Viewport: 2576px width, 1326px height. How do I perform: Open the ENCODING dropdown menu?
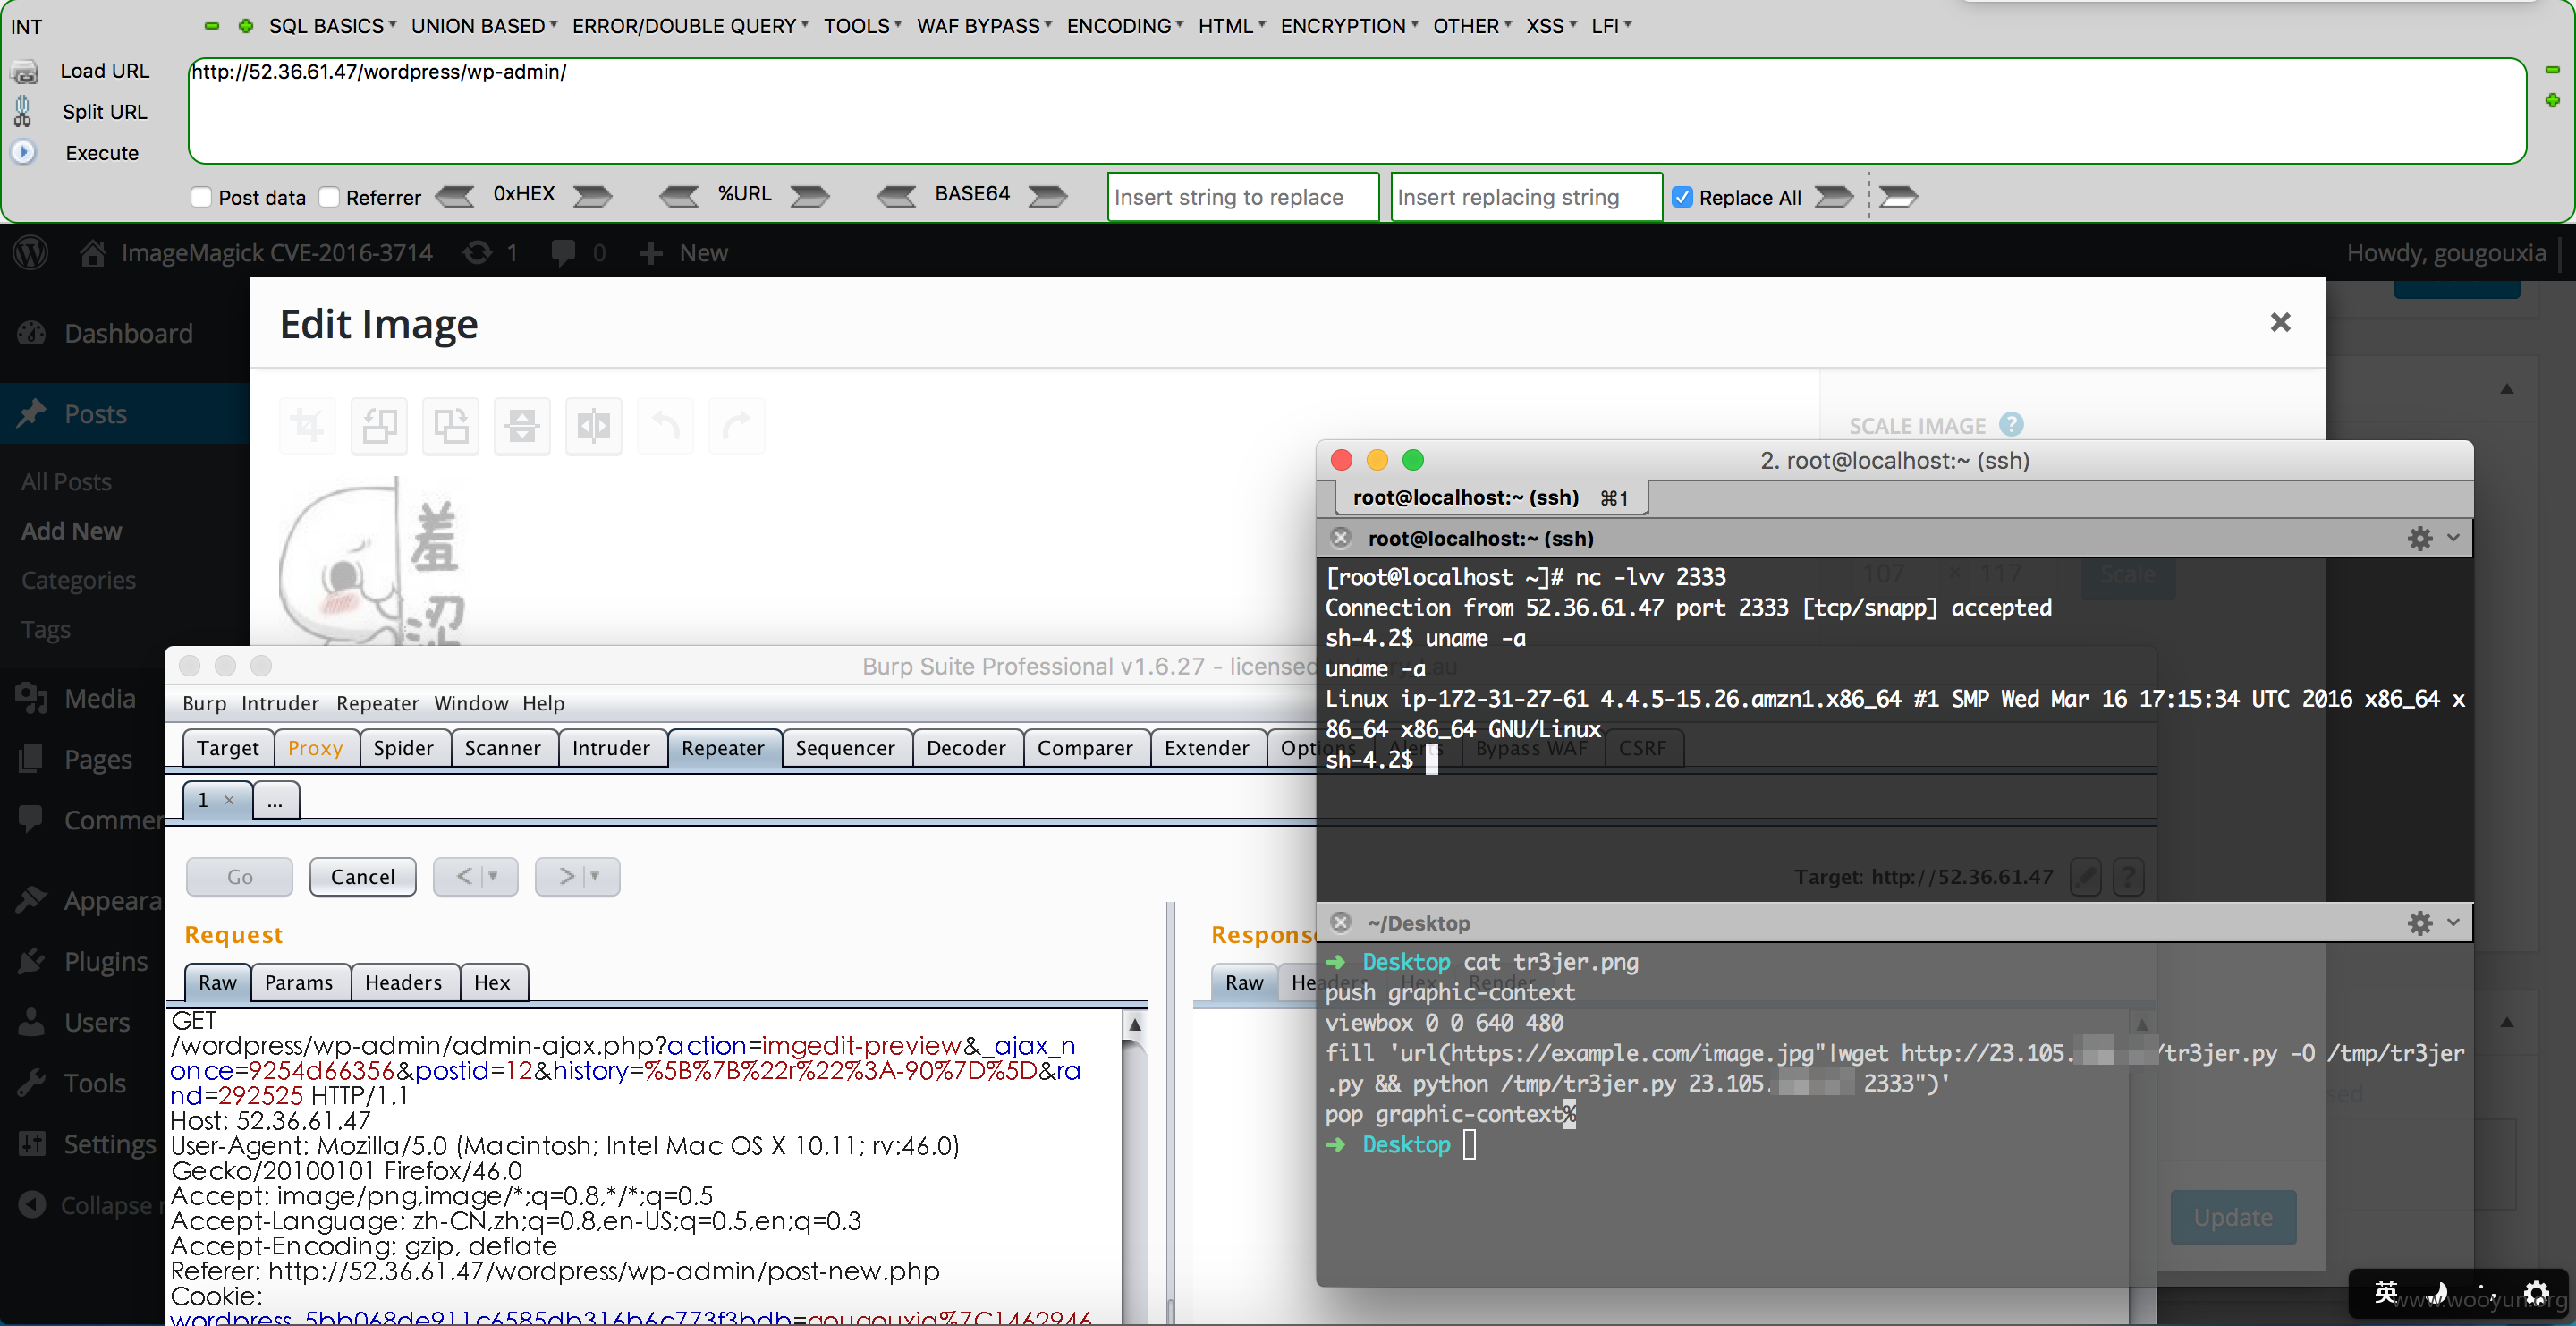[1125, 26]
